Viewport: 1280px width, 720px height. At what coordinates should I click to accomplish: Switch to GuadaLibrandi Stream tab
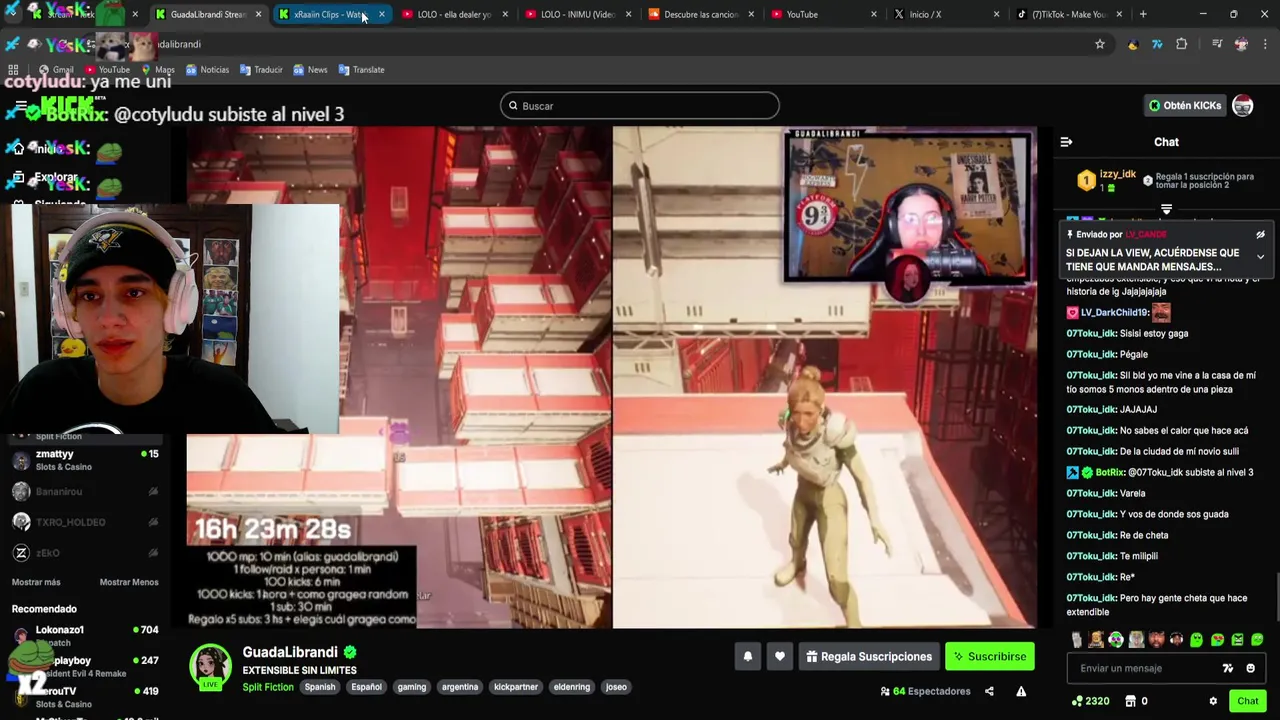[208, 14]
